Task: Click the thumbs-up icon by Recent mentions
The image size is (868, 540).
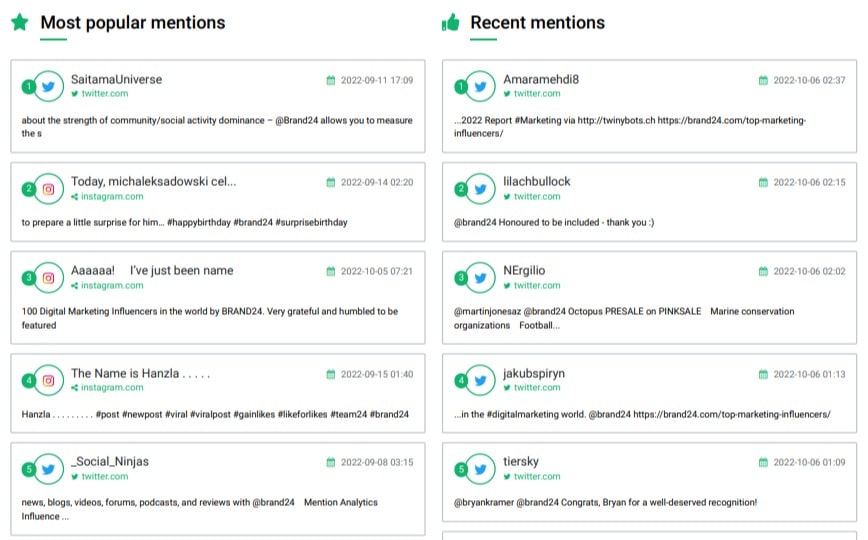Action: 450,22
